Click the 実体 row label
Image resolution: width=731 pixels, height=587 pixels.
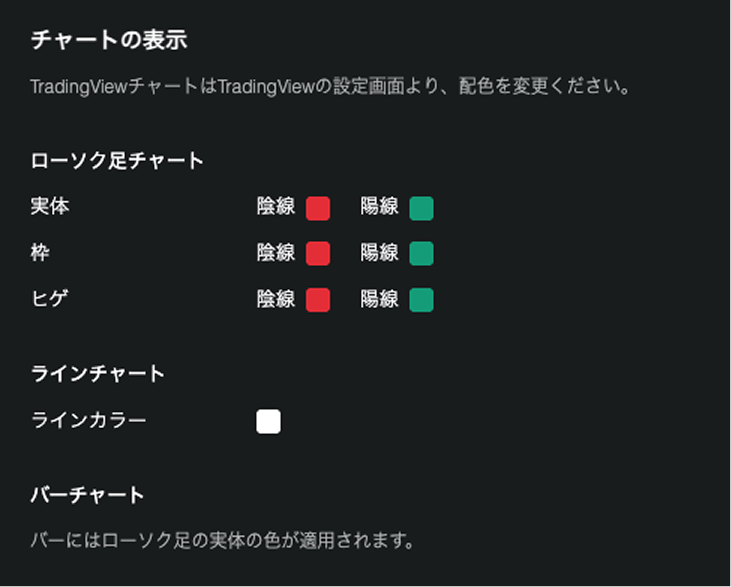50,207
